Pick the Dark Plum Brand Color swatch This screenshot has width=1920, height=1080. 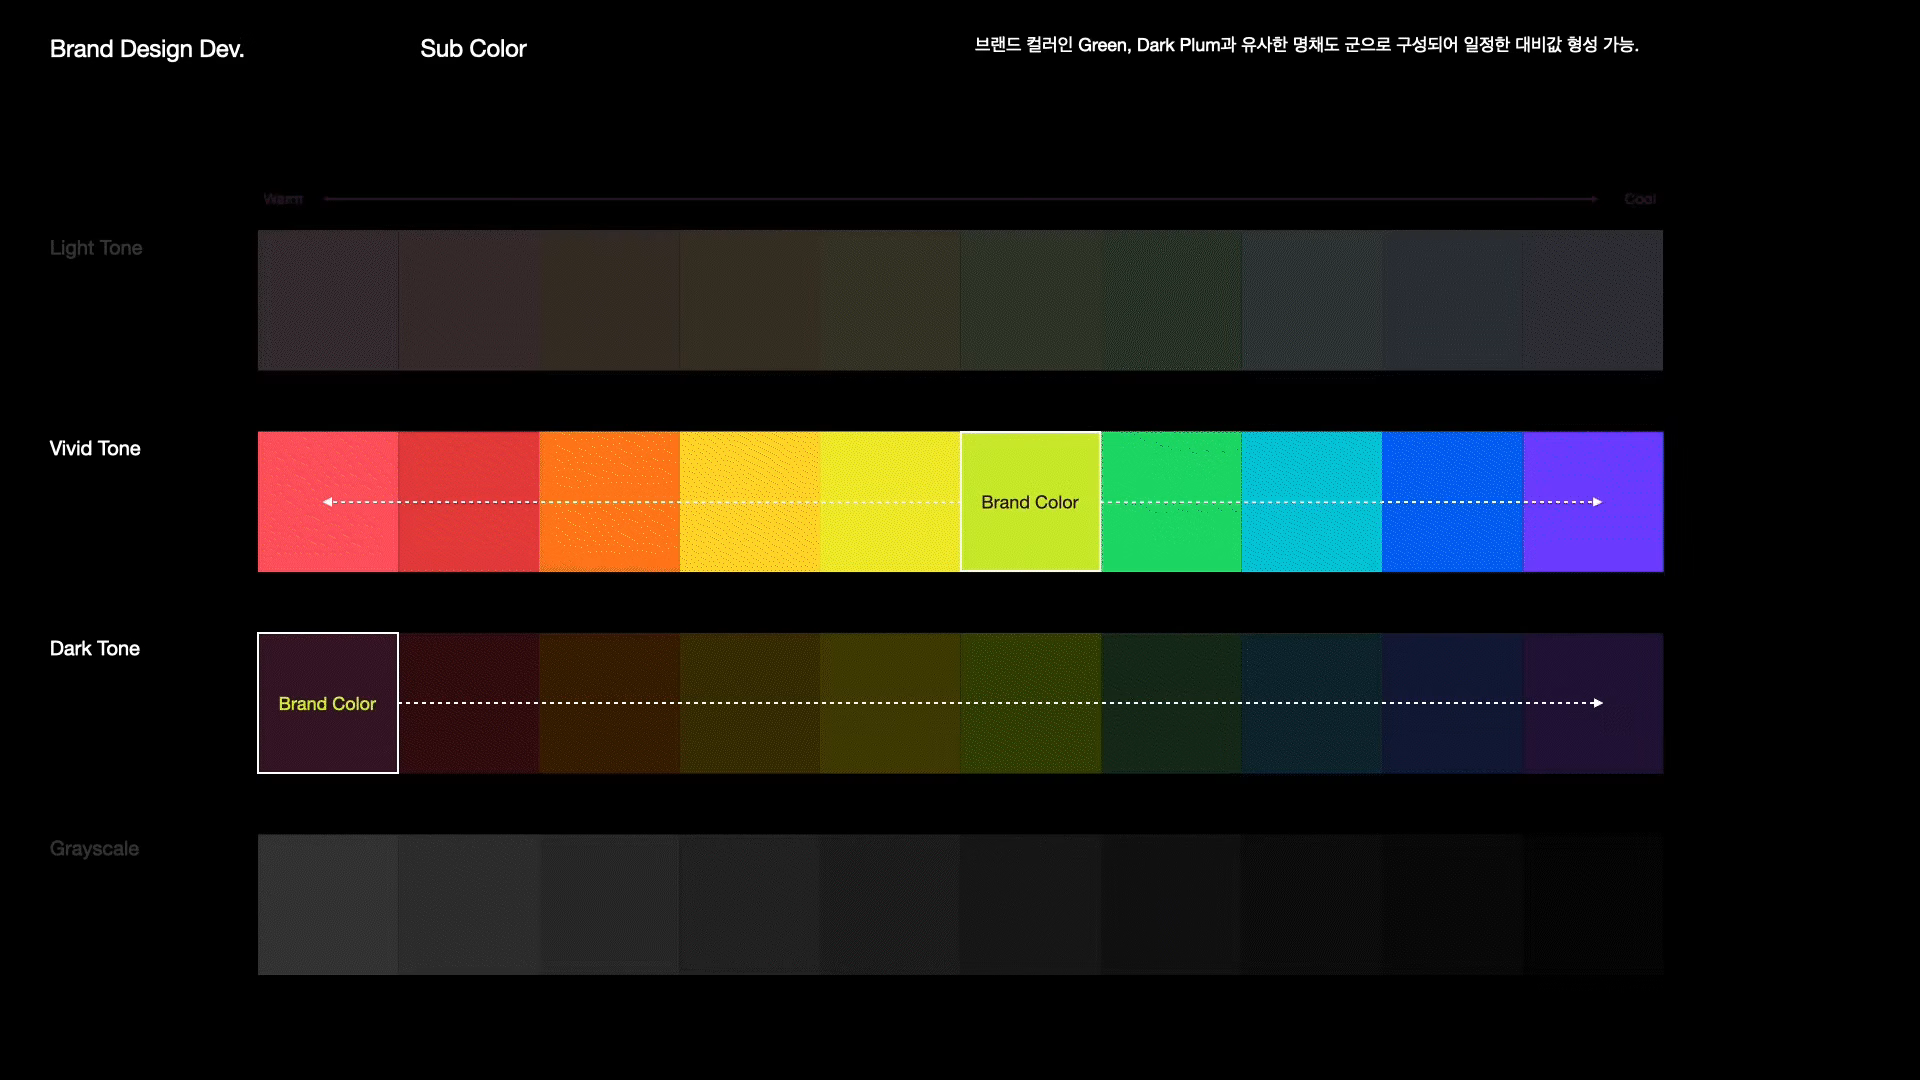[328, 703]
